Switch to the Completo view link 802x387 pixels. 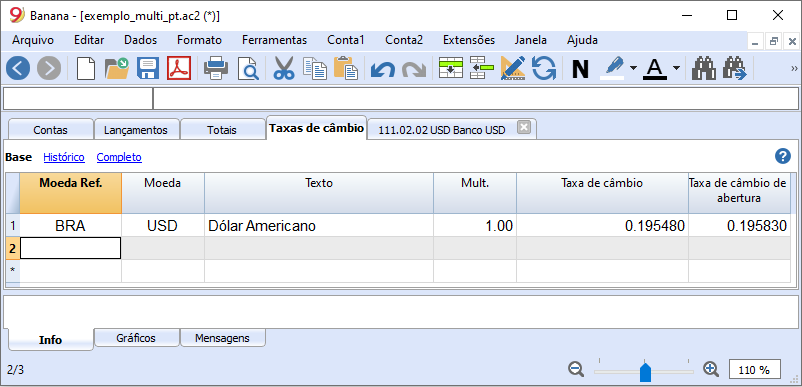119,157
